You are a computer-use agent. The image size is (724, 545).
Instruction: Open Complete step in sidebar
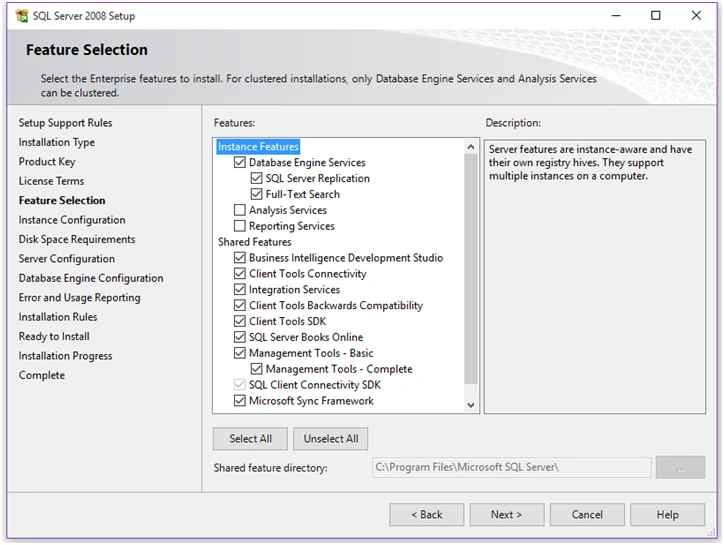42,375
